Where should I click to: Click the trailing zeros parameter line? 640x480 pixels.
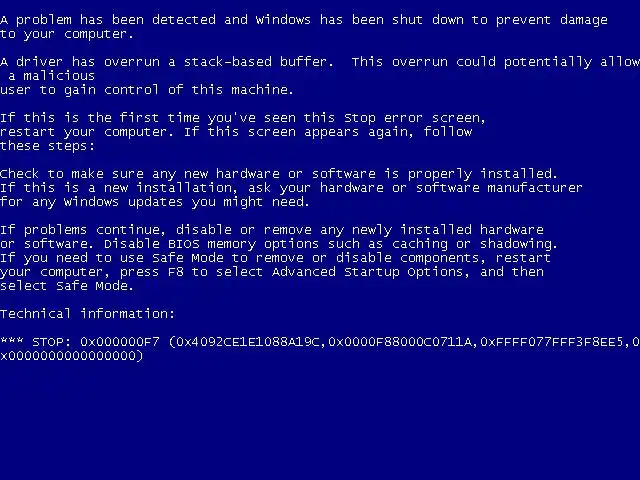(71, 356)
